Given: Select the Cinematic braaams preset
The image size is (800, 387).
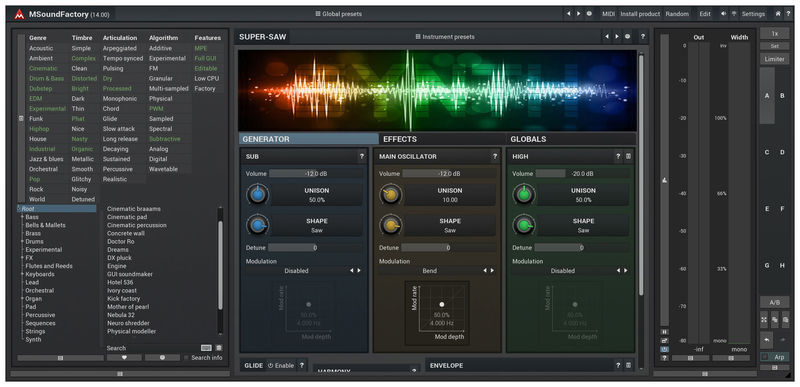Looking at the screenshot, I should 134,209.
